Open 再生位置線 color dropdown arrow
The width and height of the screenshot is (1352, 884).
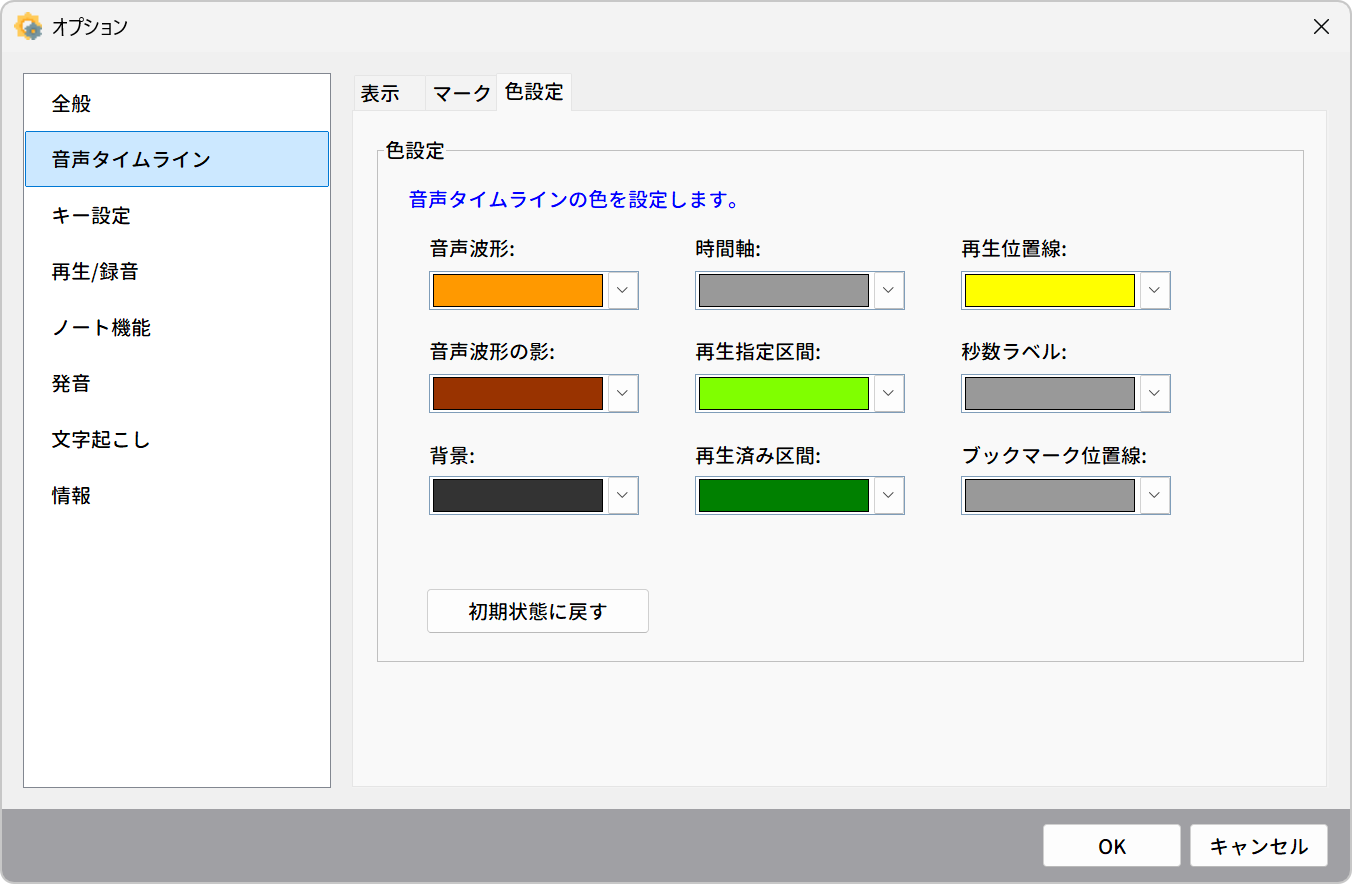[1154, 291]
